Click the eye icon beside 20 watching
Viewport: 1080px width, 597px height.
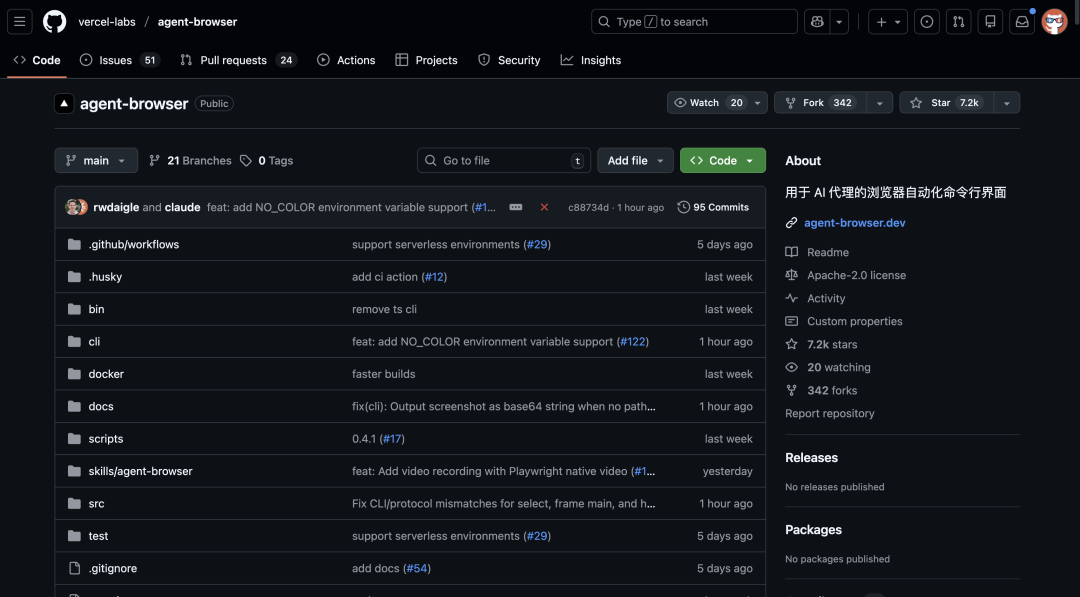coord(791,367)
